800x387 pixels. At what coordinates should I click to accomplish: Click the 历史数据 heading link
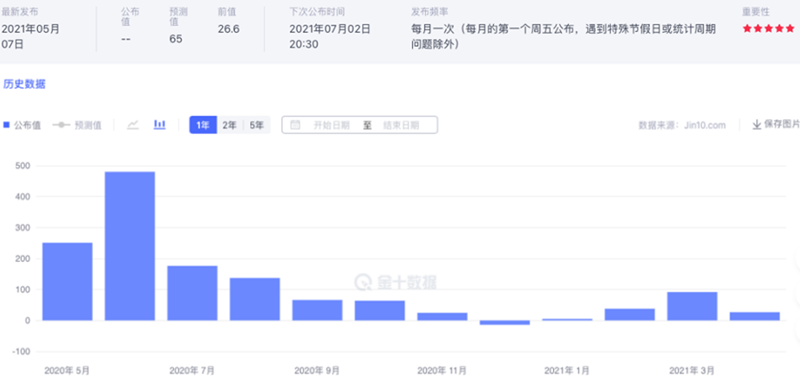coord(24,85)
